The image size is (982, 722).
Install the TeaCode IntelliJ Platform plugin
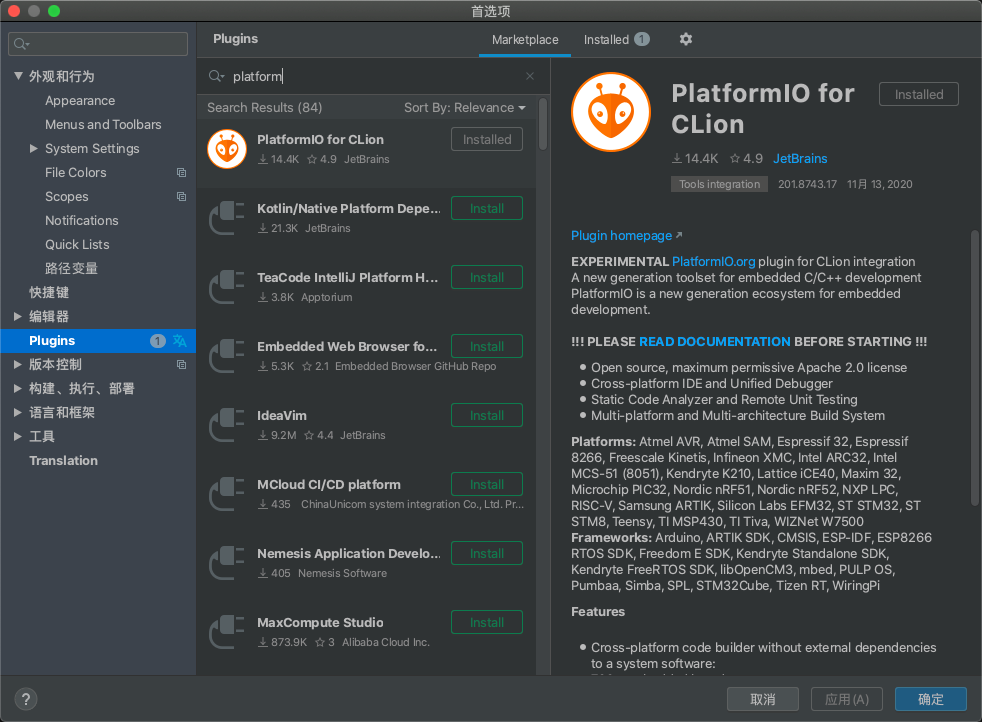487,277
